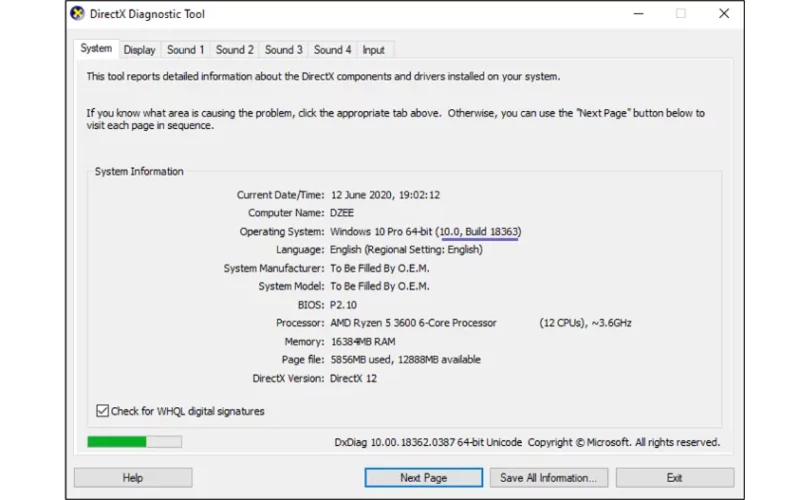800x500 pixels.
Task: Click the DirectX Diagnostic Tool title icon
Action: point(78,14)
